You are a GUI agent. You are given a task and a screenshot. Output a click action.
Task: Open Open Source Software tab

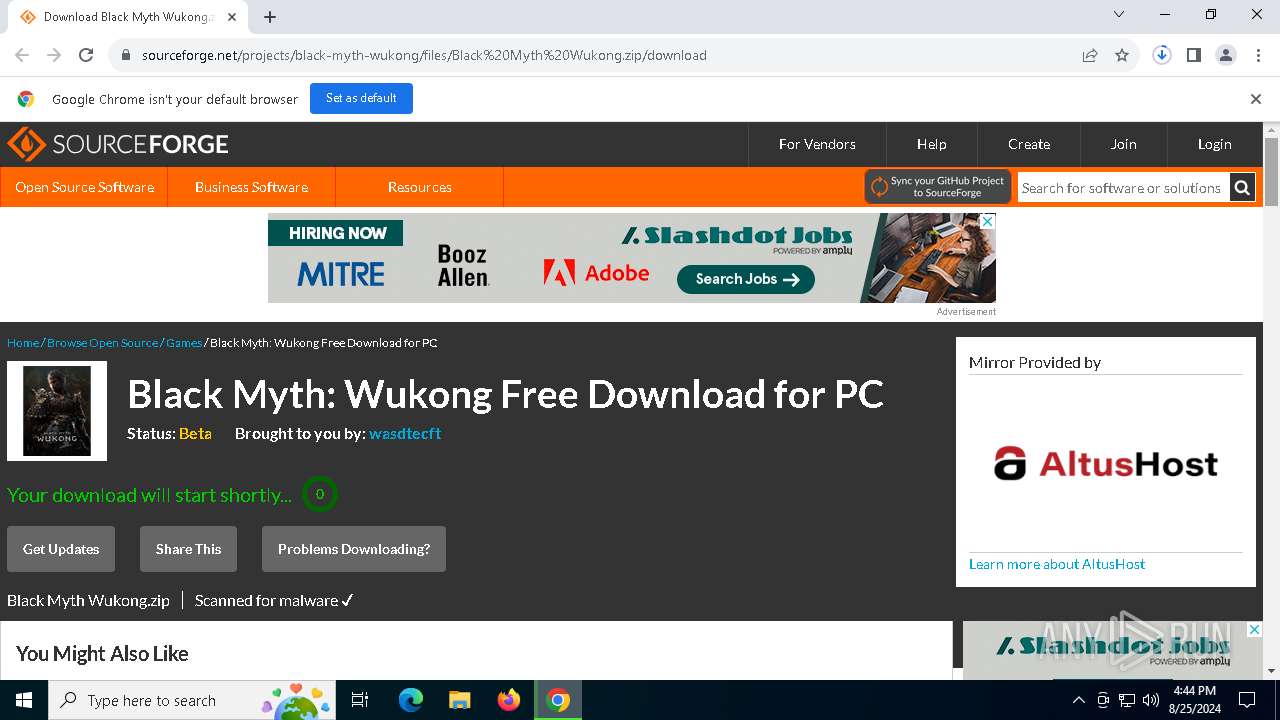[x=84, y=187]
